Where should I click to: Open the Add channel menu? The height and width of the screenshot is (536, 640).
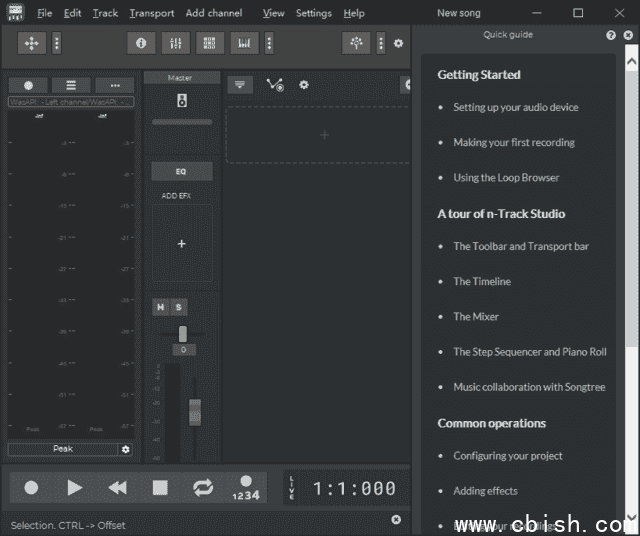pos(214,13)
